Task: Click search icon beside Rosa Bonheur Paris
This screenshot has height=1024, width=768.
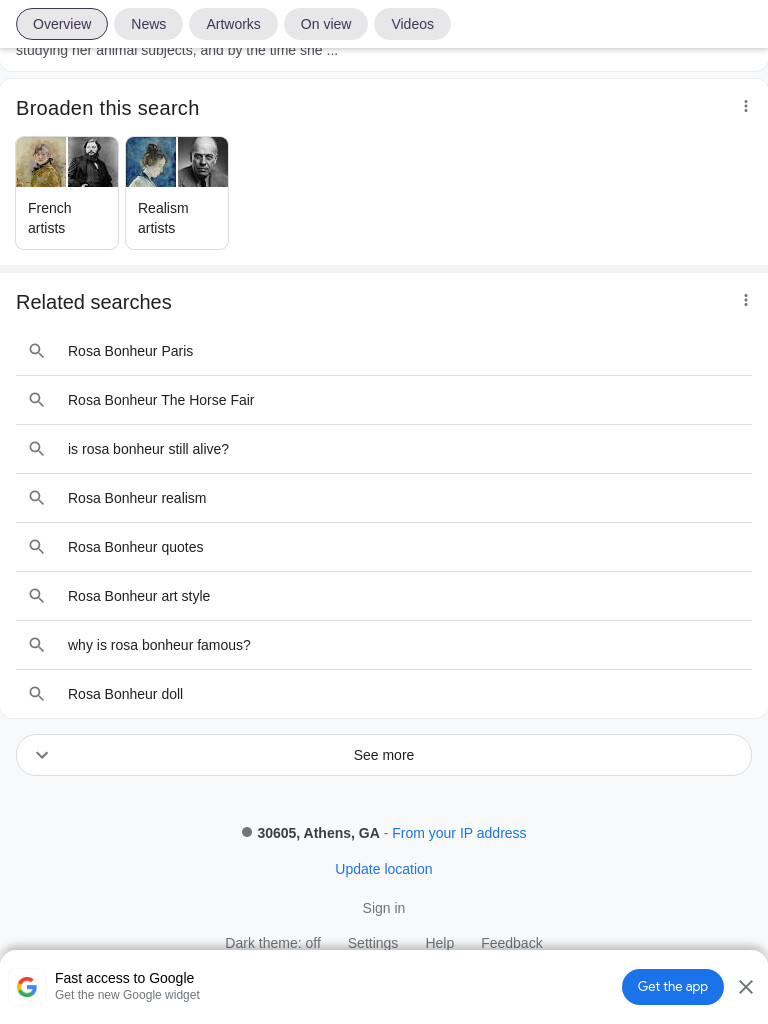Action: coord(37,351)
